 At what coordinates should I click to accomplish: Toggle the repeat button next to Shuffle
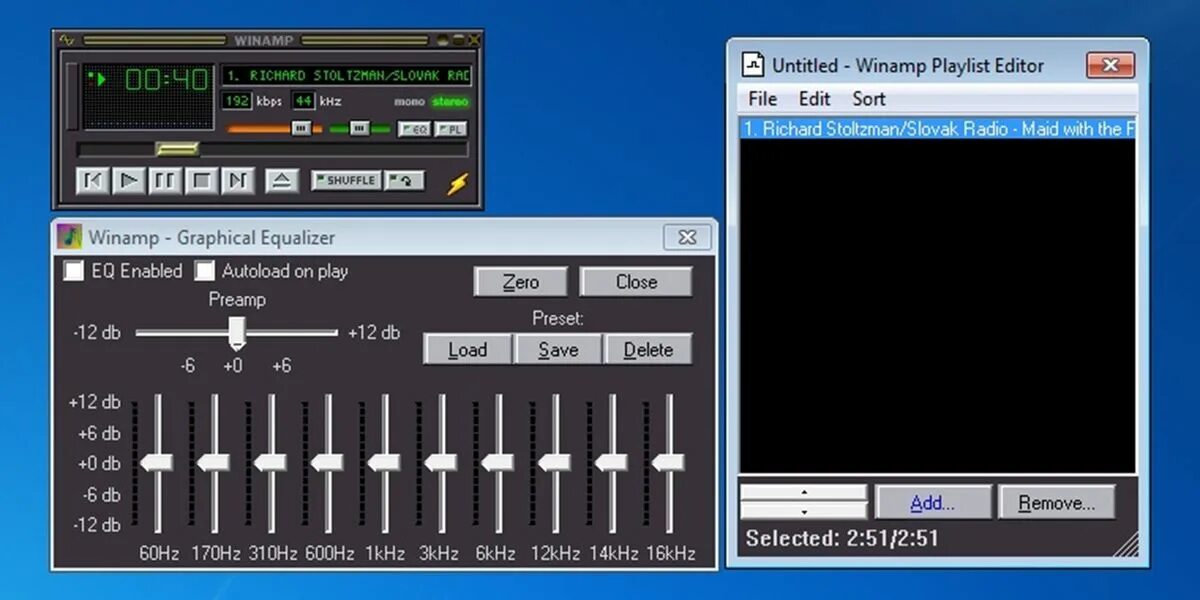[406, 181]
